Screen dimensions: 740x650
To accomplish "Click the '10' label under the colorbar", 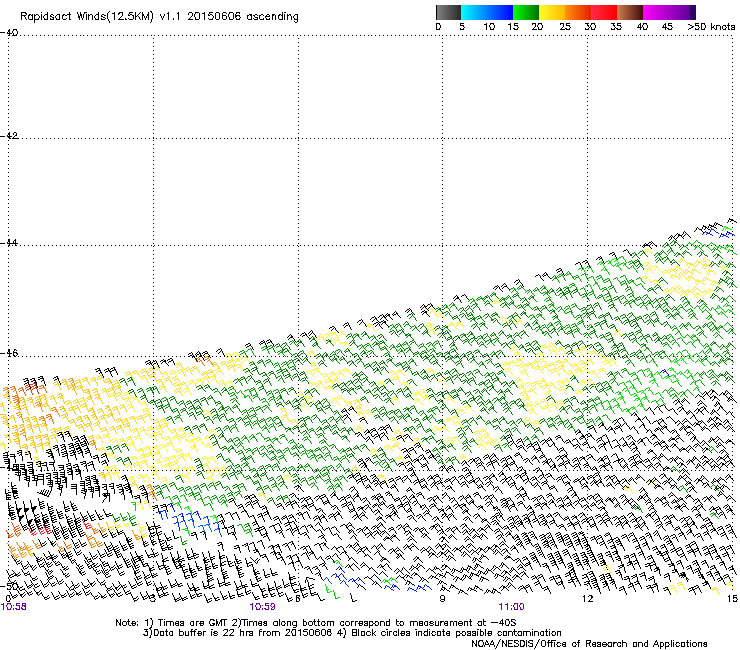I will click(489, 27).
